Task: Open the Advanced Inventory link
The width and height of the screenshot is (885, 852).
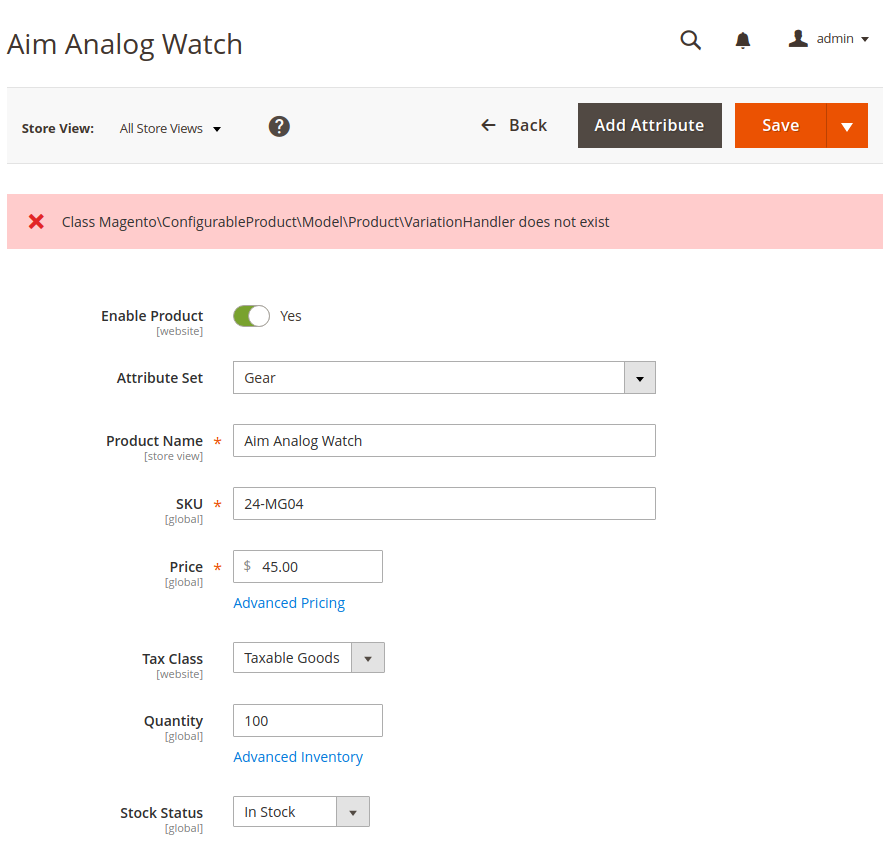Action: point(298,757)
